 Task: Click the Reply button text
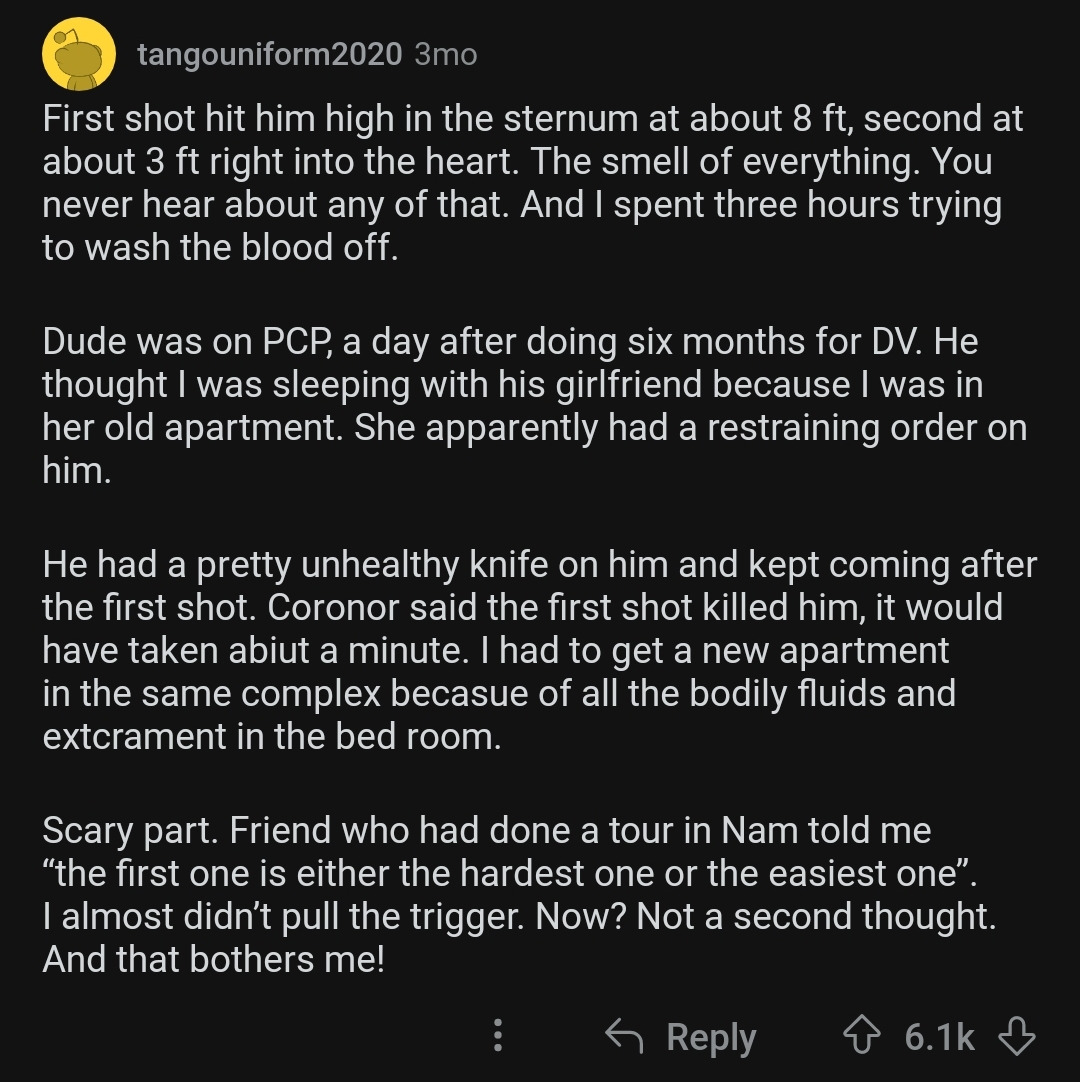point(711,1037)
